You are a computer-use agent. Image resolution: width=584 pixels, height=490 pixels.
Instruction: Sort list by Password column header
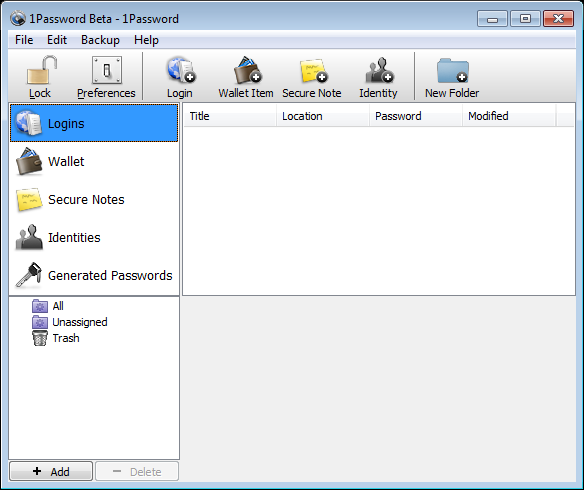pyautogui.click(x=416, y=116)
